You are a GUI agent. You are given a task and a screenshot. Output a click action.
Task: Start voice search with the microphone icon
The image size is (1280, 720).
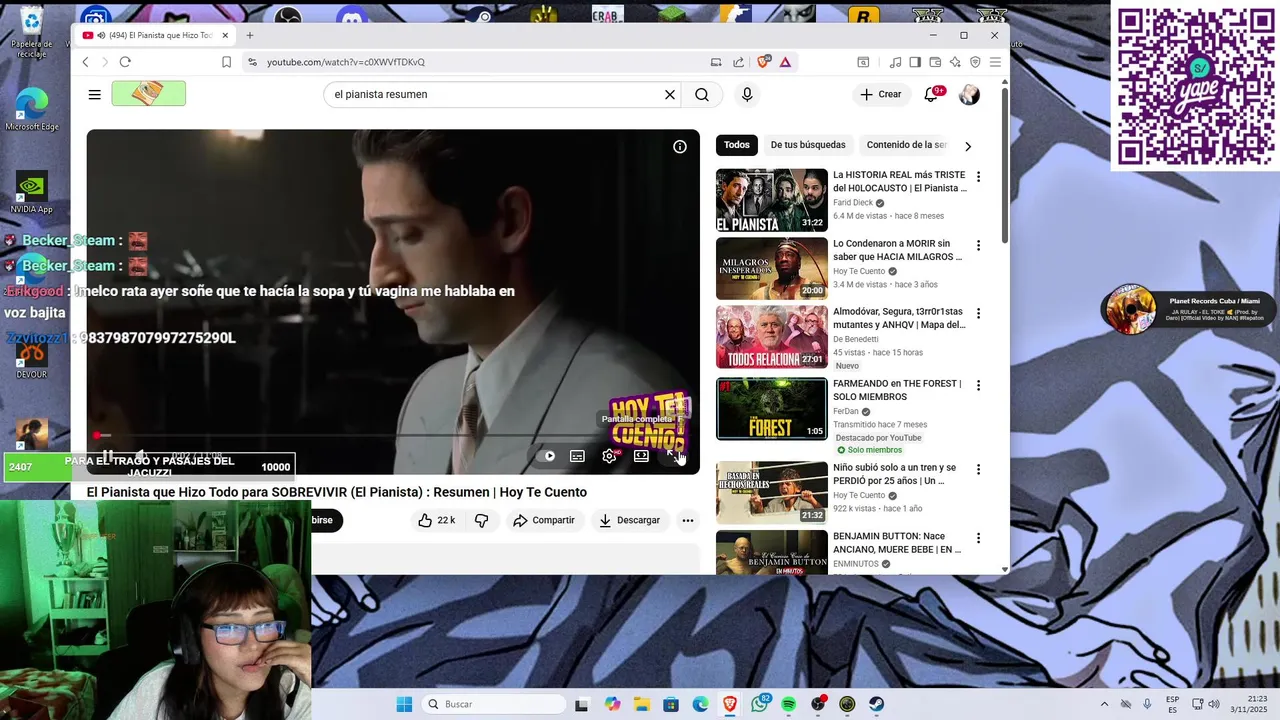click(x=747, y=94)
